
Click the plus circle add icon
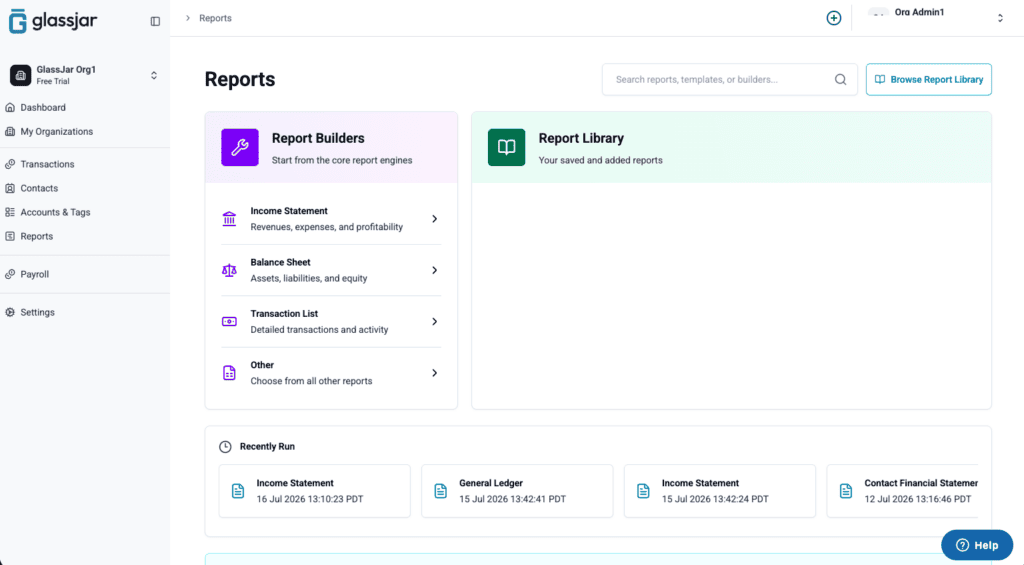(x=833, y=18)
